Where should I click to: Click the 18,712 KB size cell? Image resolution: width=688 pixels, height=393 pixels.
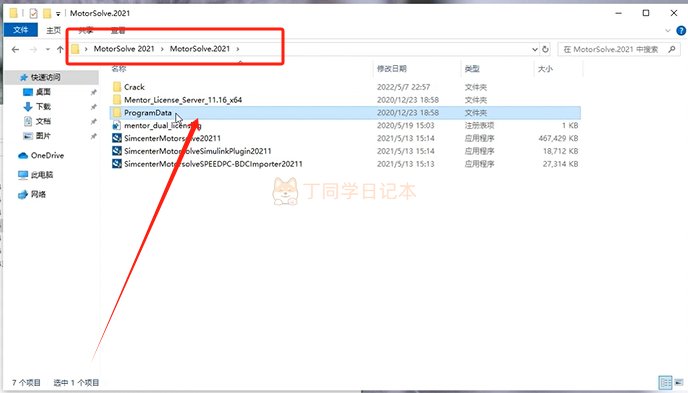(x=560, y=151)
